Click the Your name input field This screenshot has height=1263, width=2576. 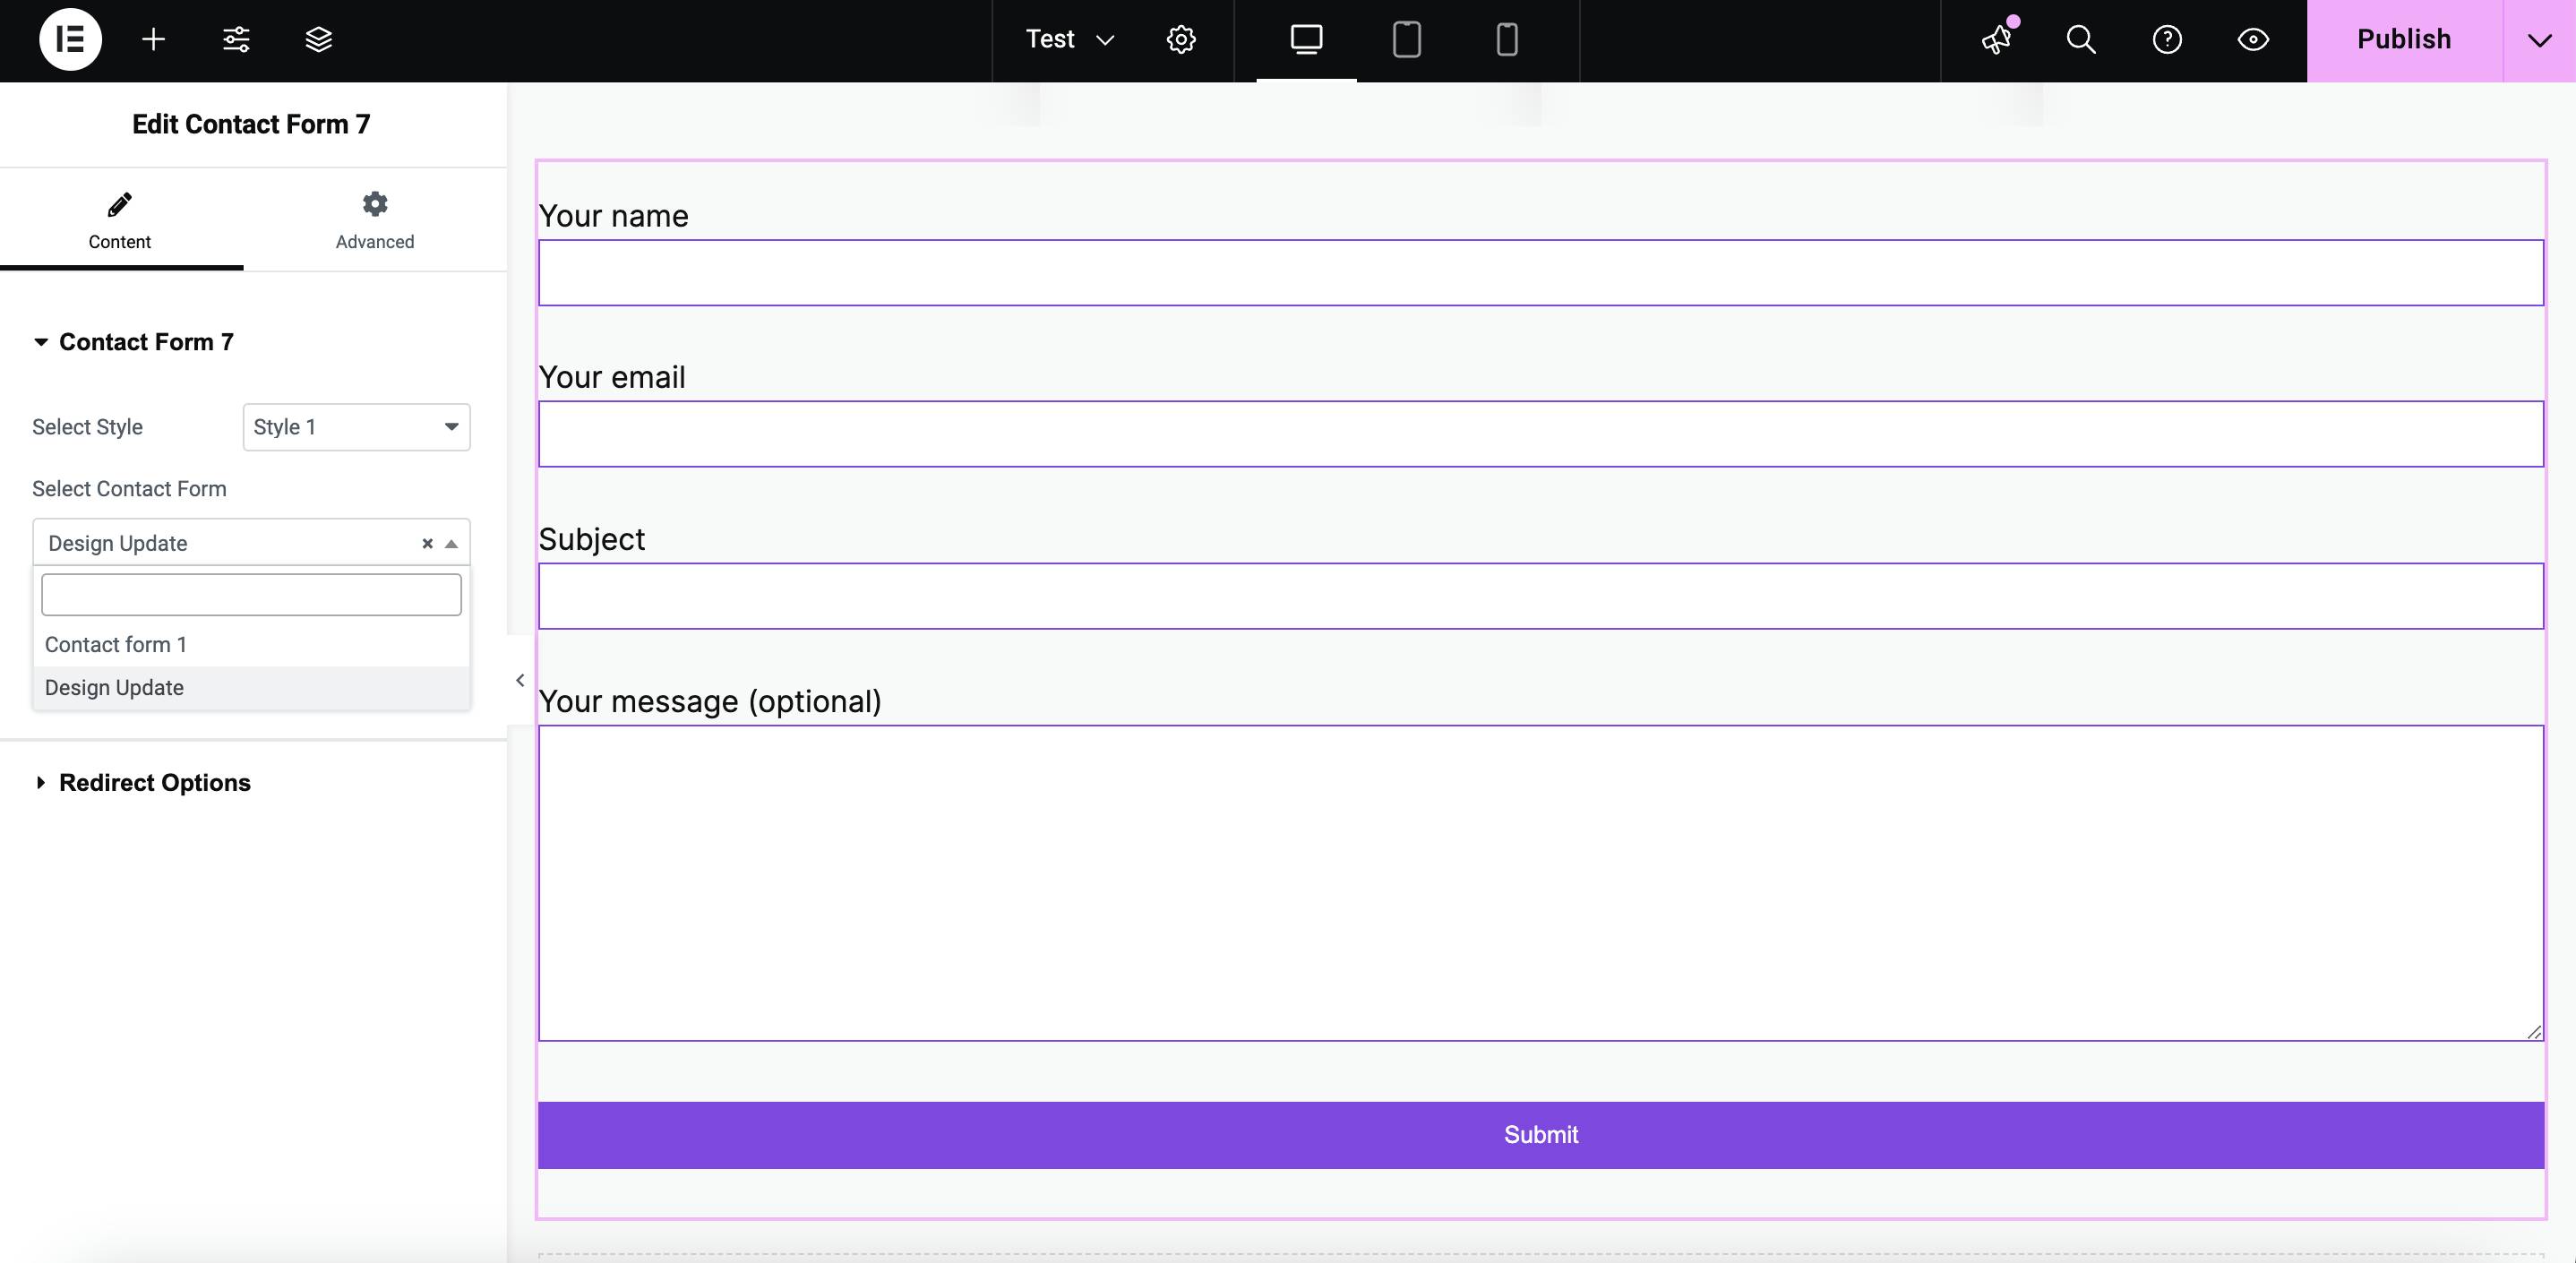[x=1540, y=272]
